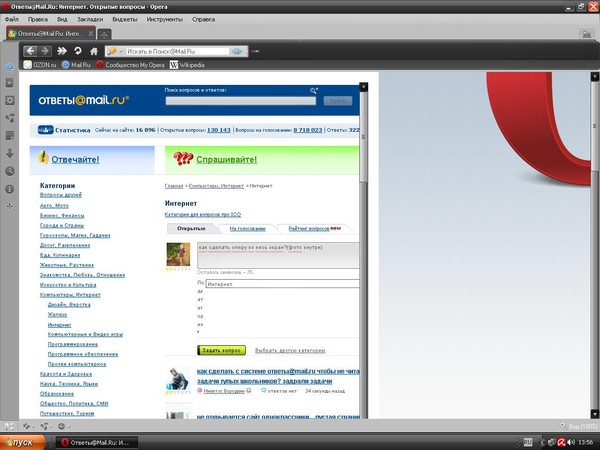Click the Отвечайте! link

click(x=75, y=160)
